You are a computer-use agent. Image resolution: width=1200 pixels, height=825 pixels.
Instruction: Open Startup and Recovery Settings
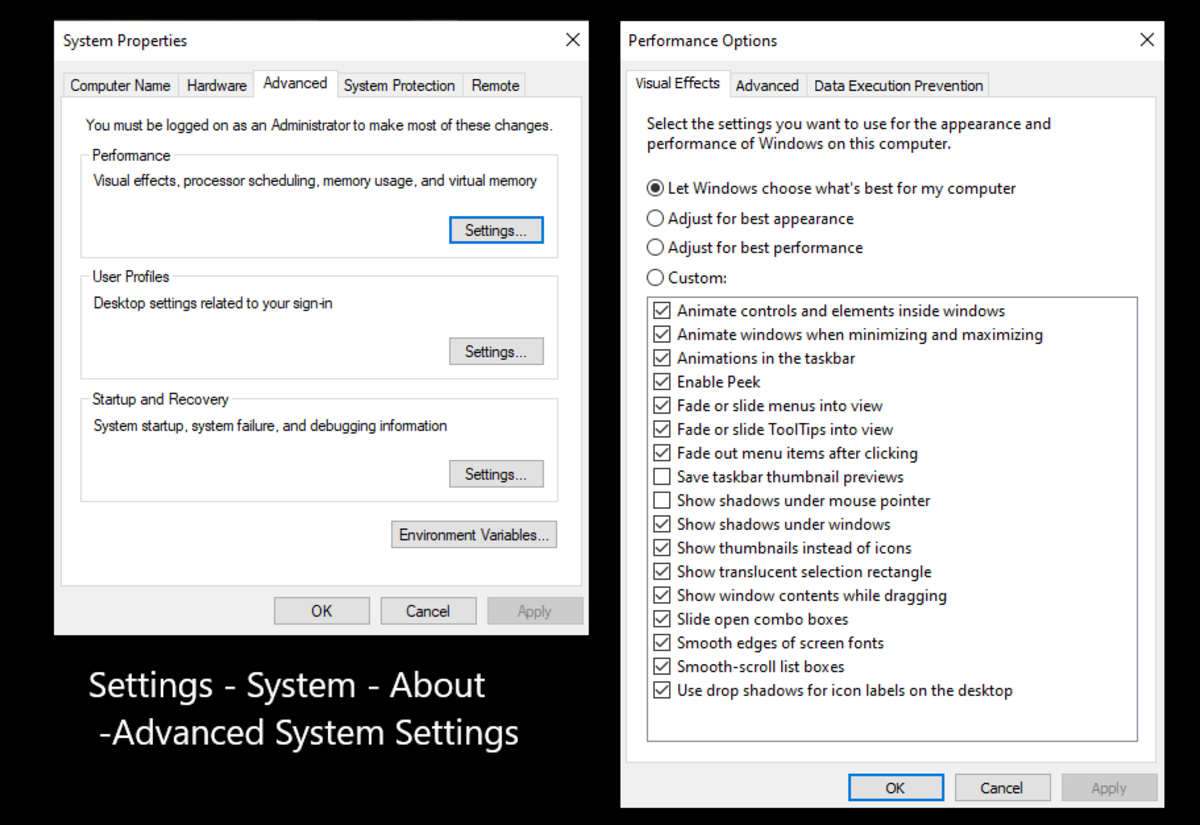(x=496, y=473)
